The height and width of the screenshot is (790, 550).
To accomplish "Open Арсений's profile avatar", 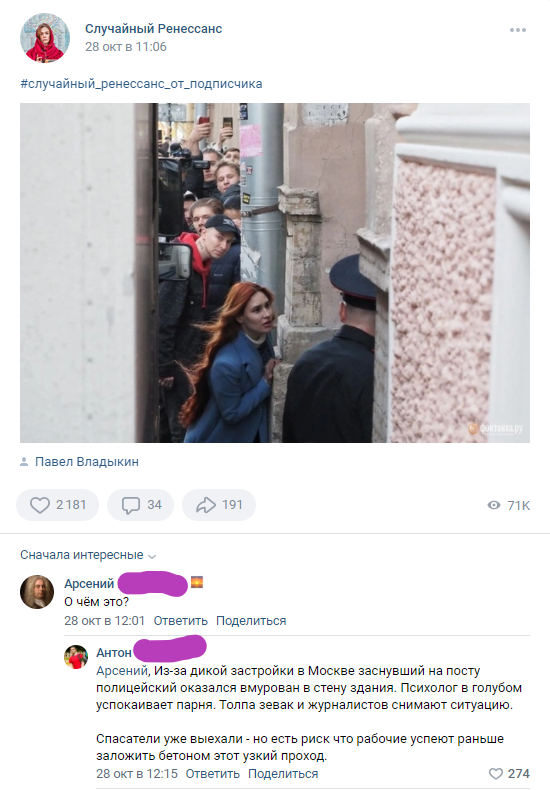I will tap(37, 591).
